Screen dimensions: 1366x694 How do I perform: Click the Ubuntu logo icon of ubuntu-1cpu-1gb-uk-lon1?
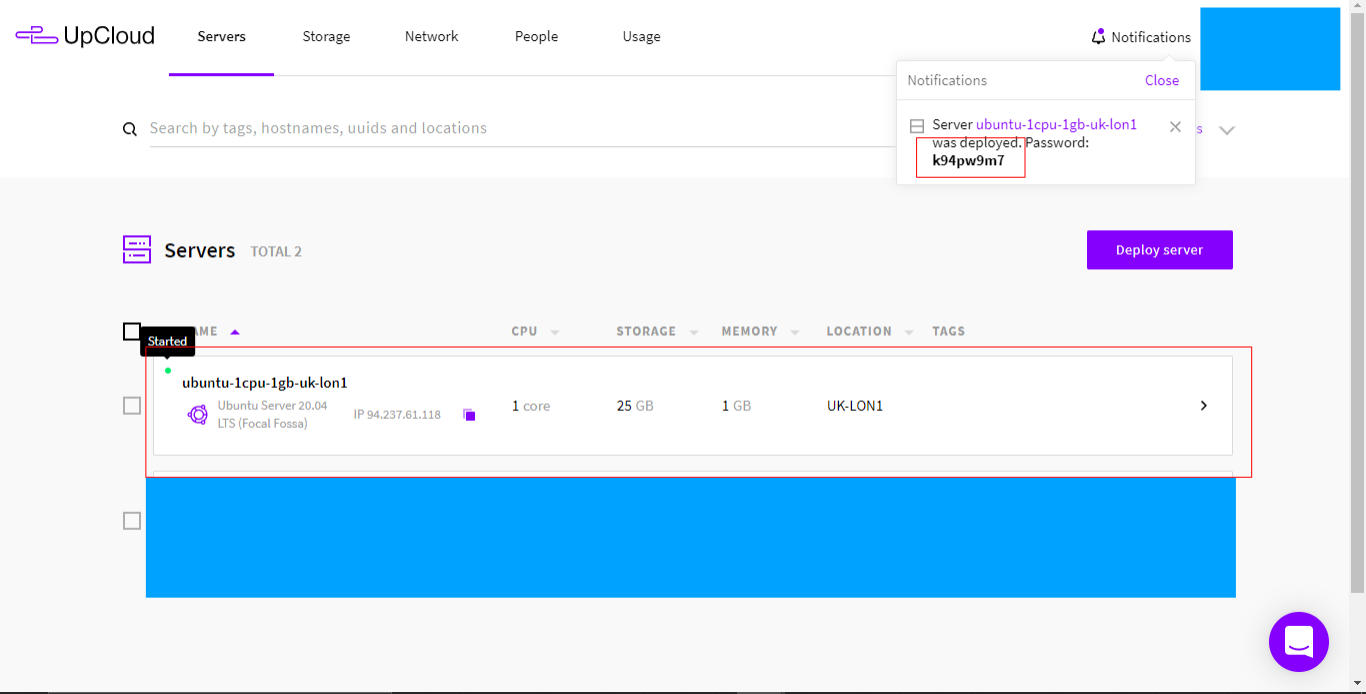(198, 414)
